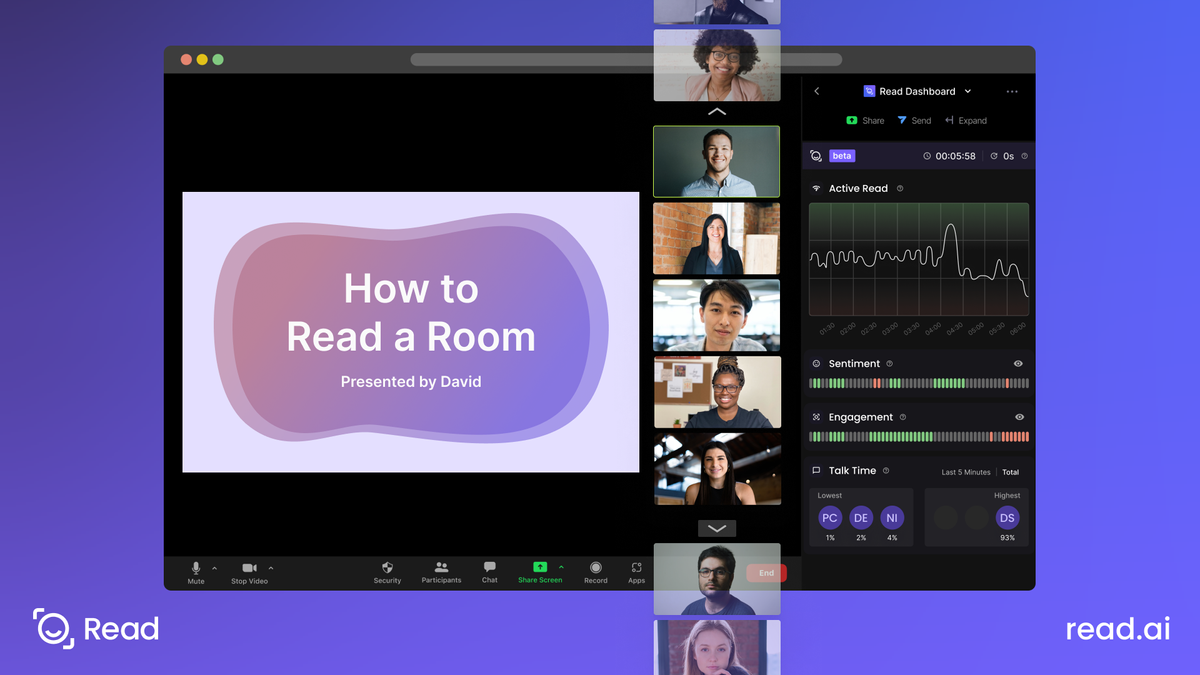Click Send in the Read Dashboard header
The height and width of the screenshot is (675, 1200).
(x=915, y=120)
